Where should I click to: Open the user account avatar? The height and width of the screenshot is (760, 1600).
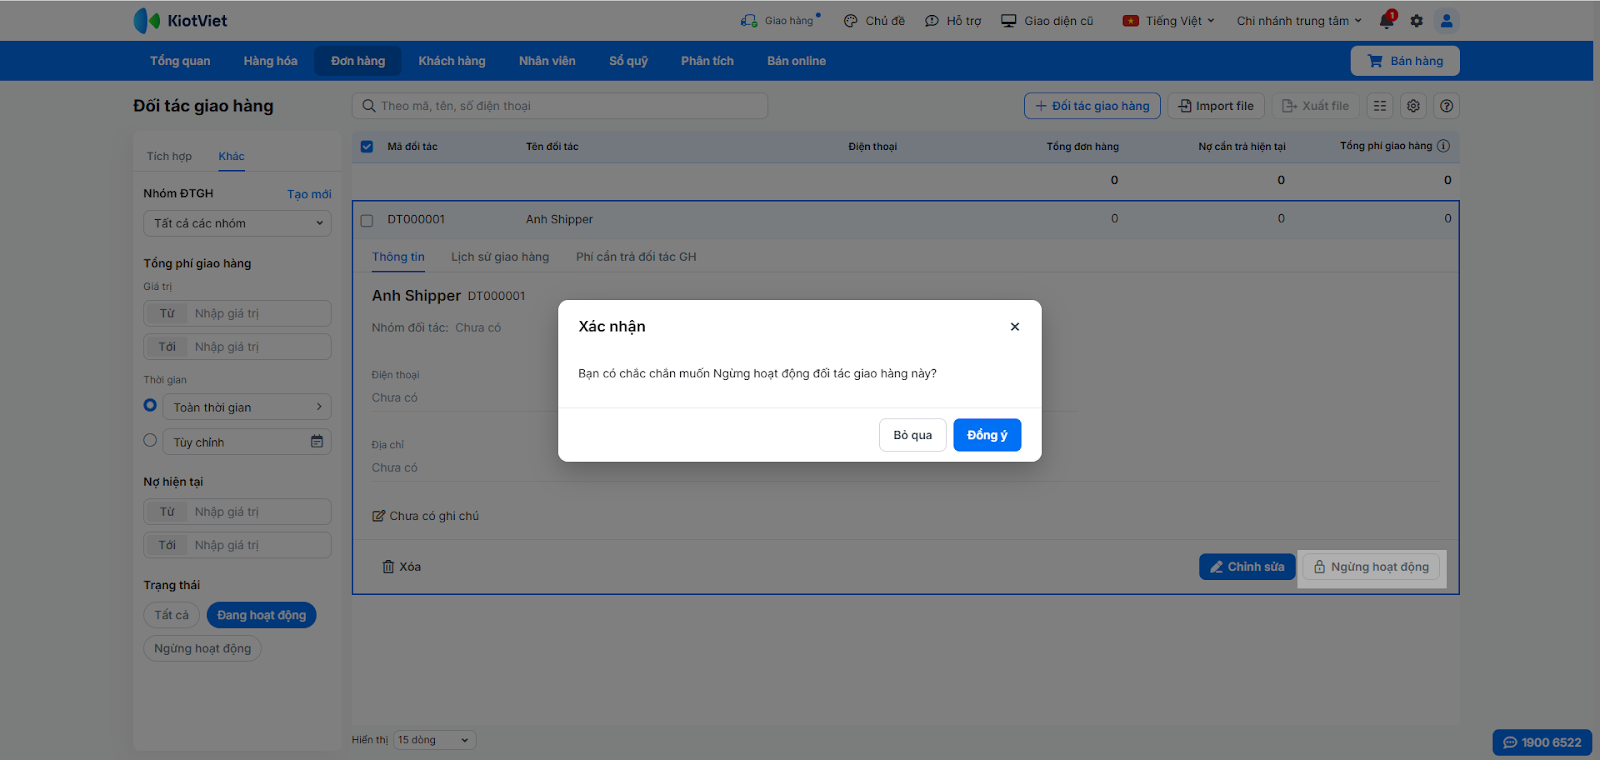coord(1446,21)
